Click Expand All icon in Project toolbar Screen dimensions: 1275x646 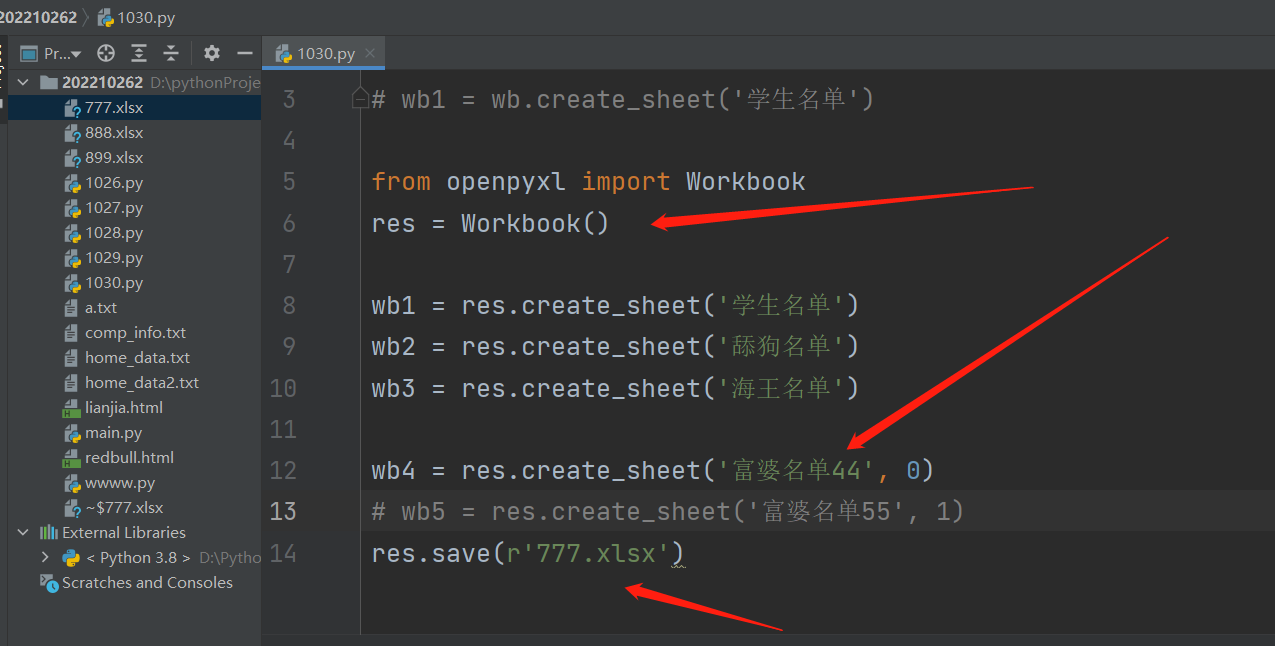(139, 53)
